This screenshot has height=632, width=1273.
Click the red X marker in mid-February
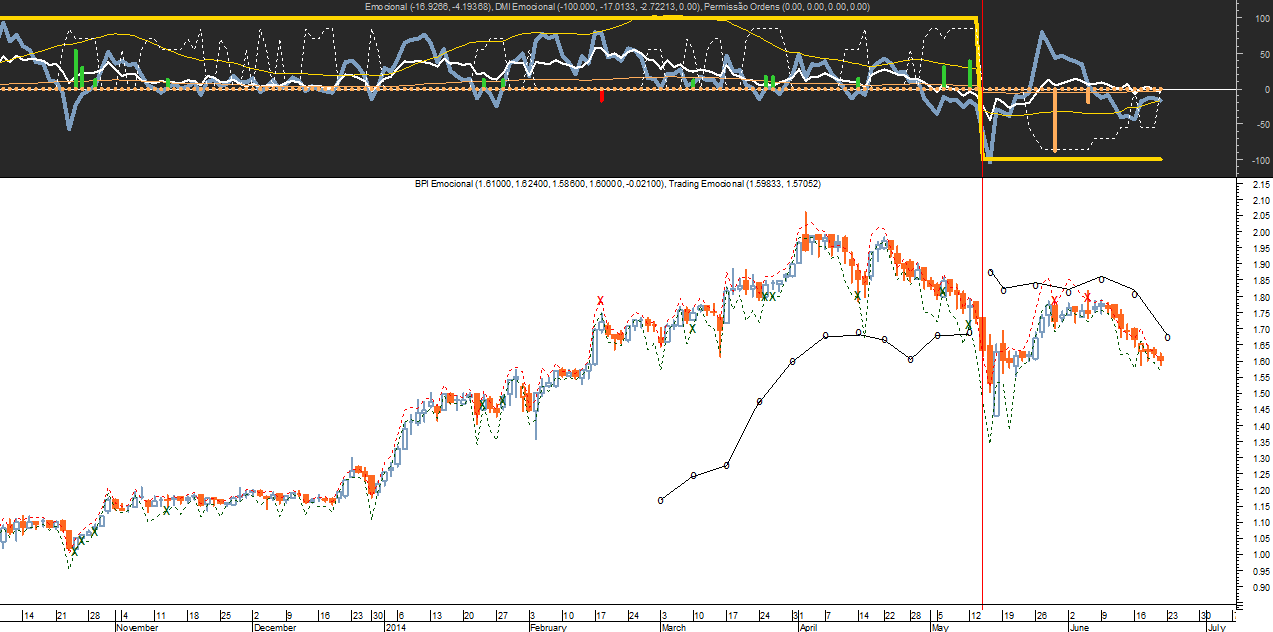(x=600, y=301)
